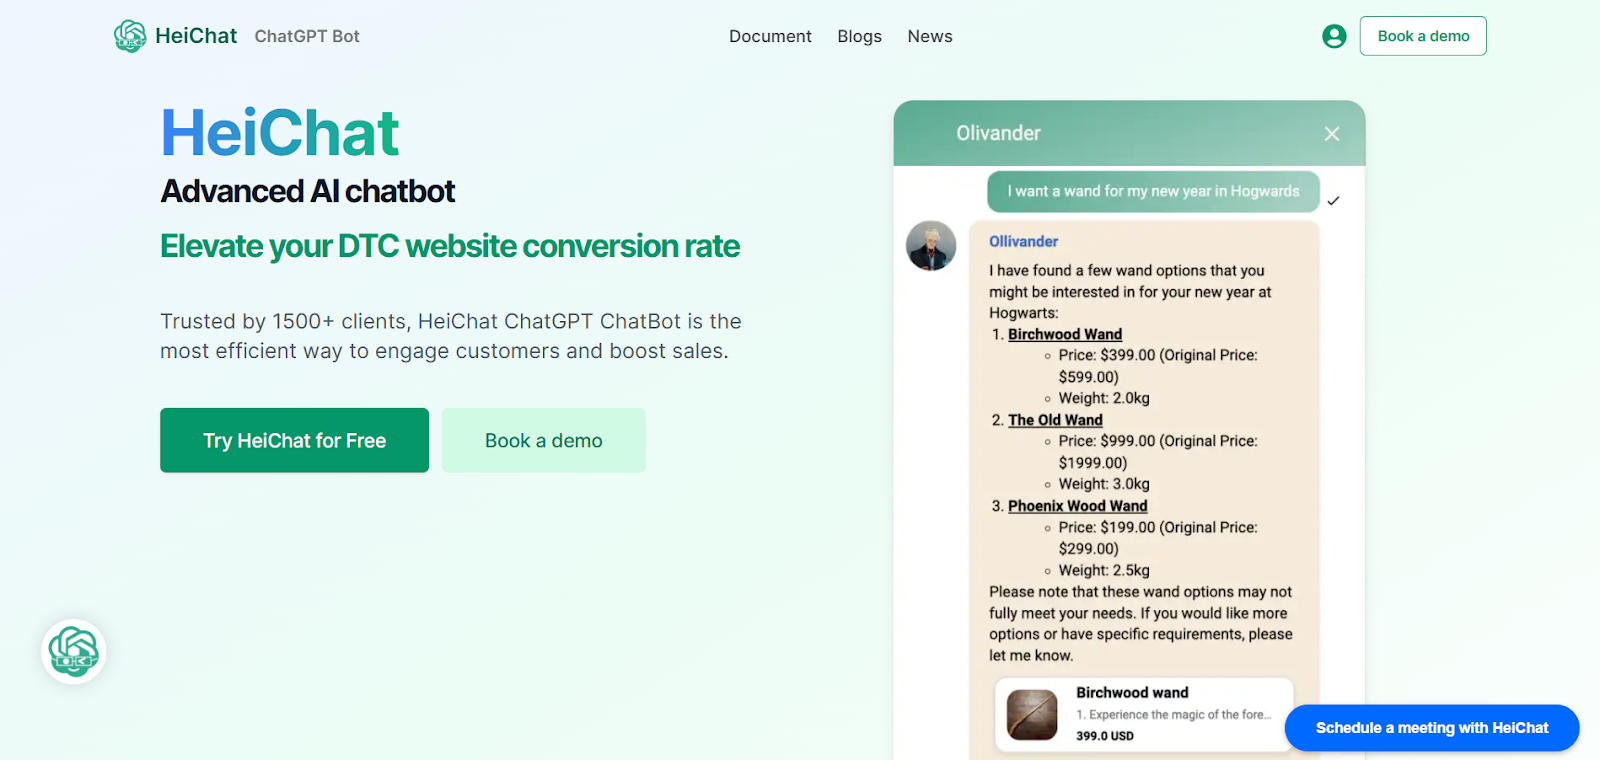Image resolution: width=1600 pixels, height=760 pixels.
Task: Schedule a meeting with HeiChat
Action: [x=1432, y=728]
